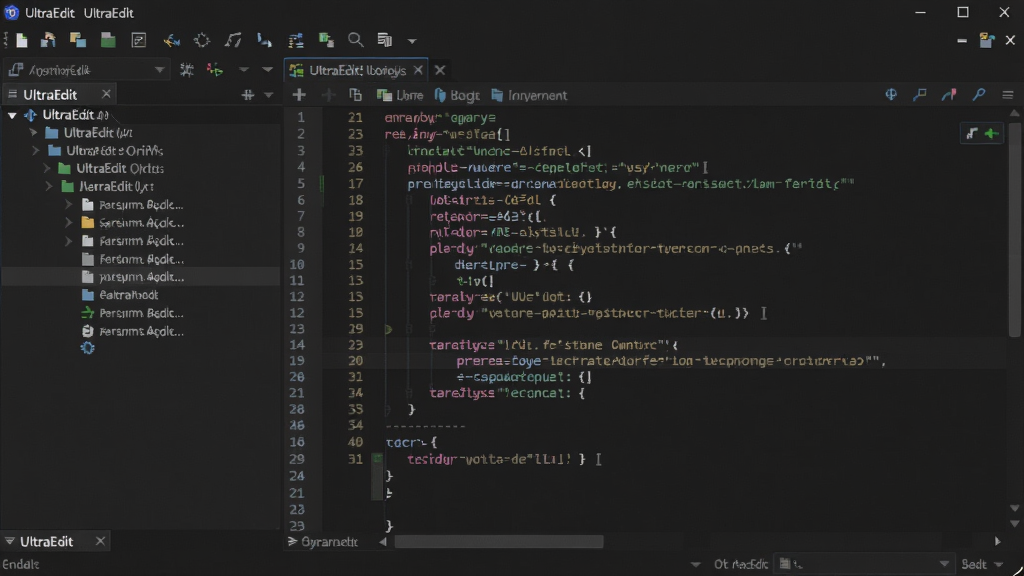Click the X button right of document tab
The image size is (1024, 576).
click(x=440, y=70)
